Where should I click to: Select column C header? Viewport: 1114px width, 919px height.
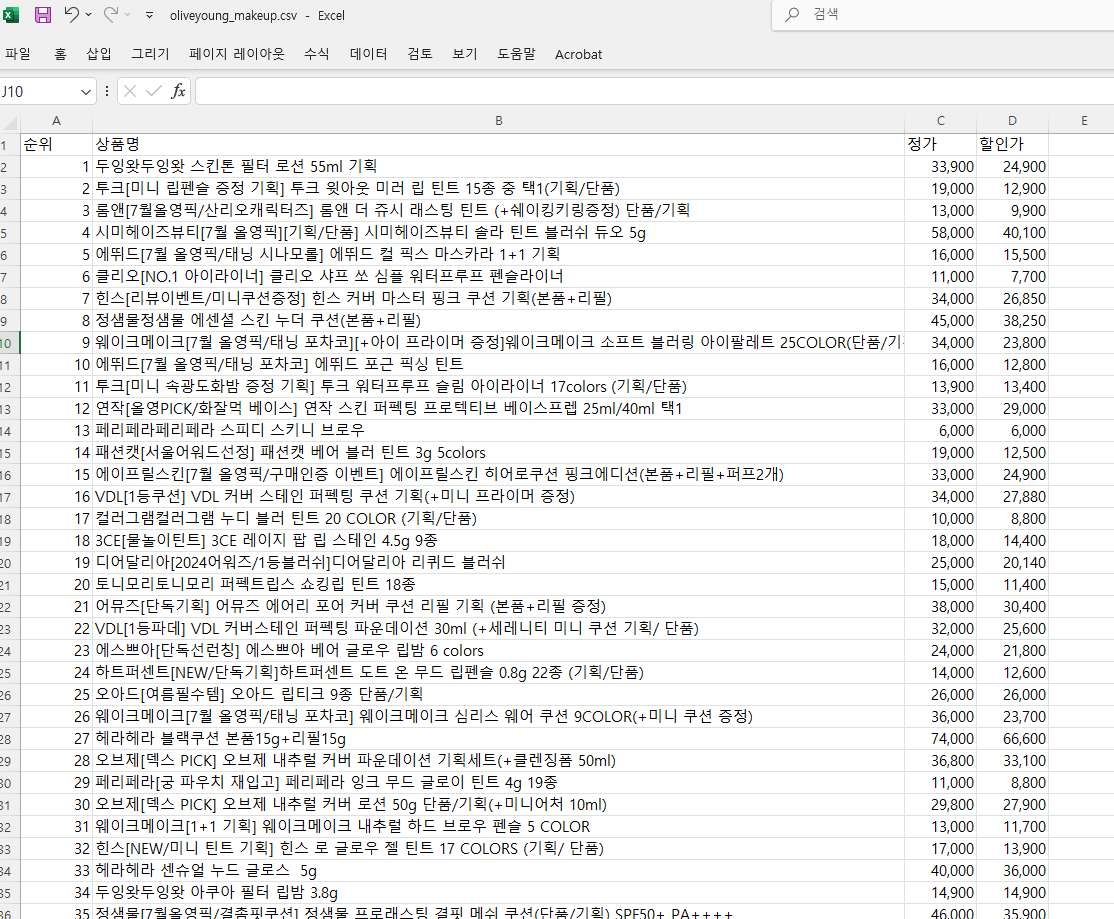(941, 121)
